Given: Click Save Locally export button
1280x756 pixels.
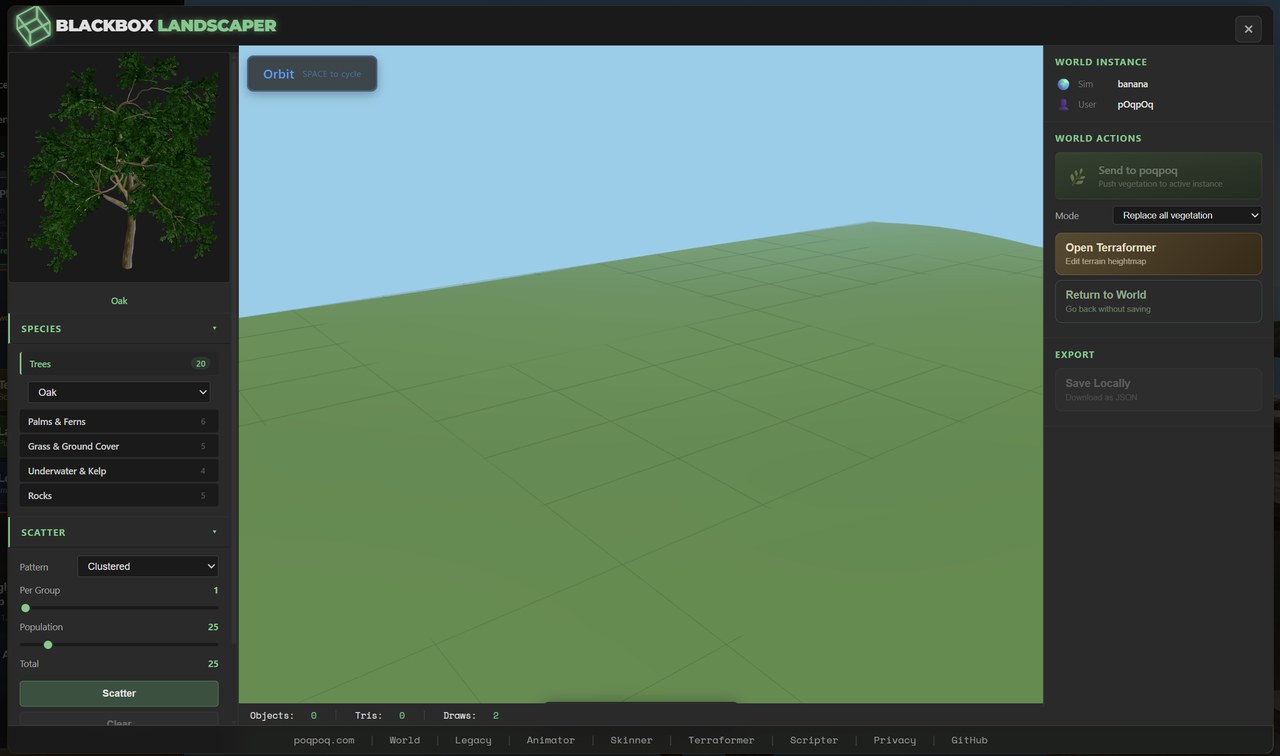Looking at the screenshot, I should tap(1158, 389).
